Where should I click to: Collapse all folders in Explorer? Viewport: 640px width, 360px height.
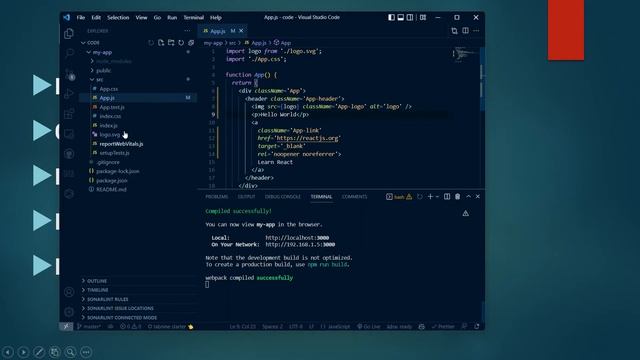click(x=191, y=42)
